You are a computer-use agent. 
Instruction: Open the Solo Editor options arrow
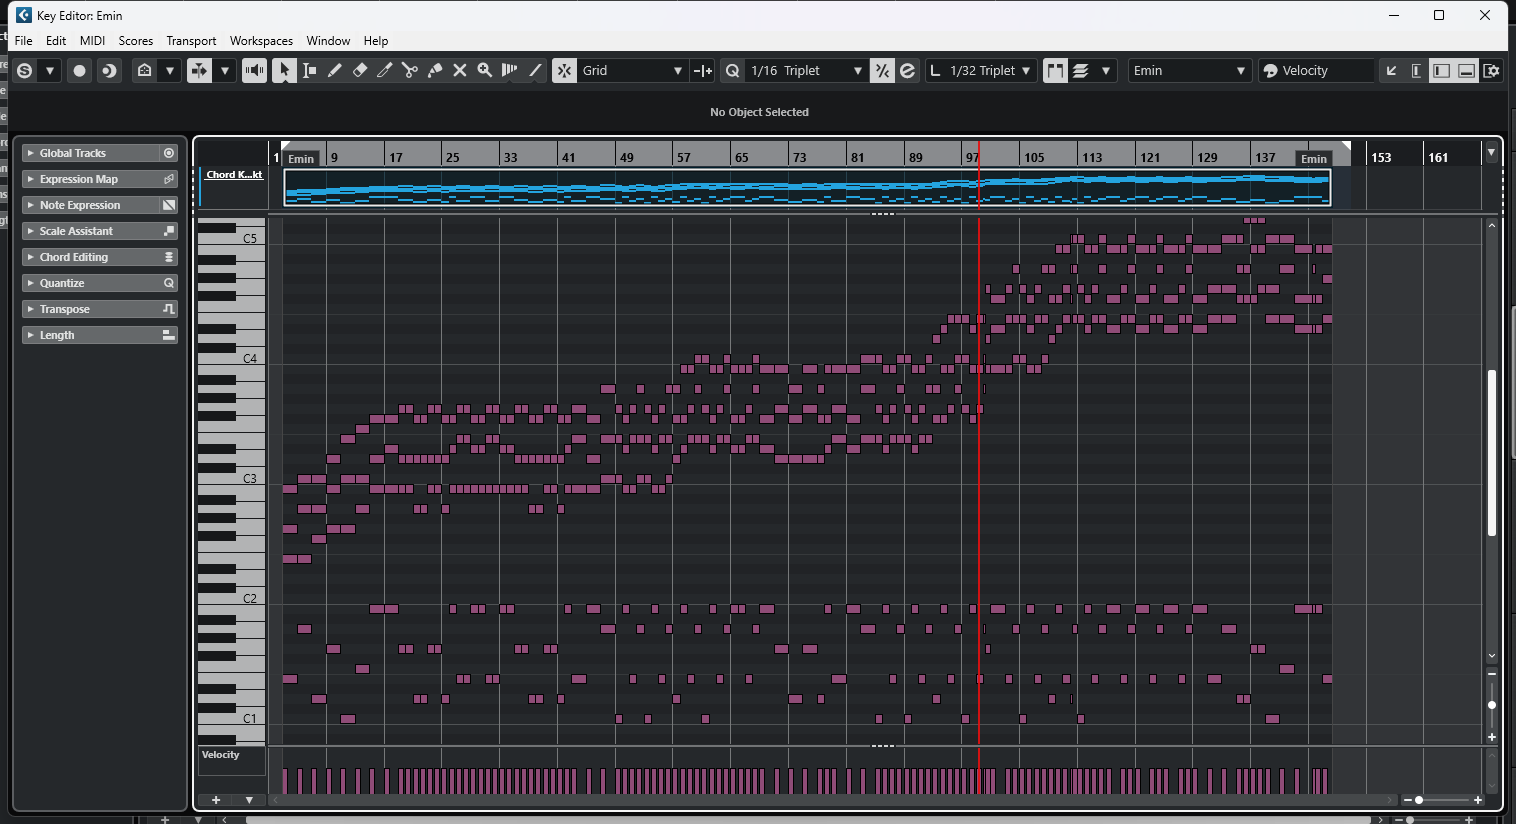pos(49,70)
